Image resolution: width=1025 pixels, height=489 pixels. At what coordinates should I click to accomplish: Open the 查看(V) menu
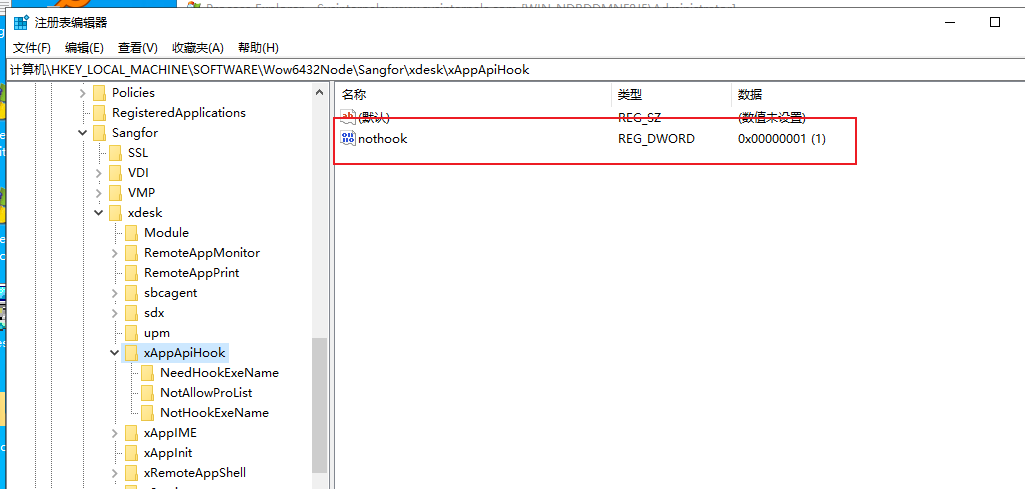pos(138,48)
